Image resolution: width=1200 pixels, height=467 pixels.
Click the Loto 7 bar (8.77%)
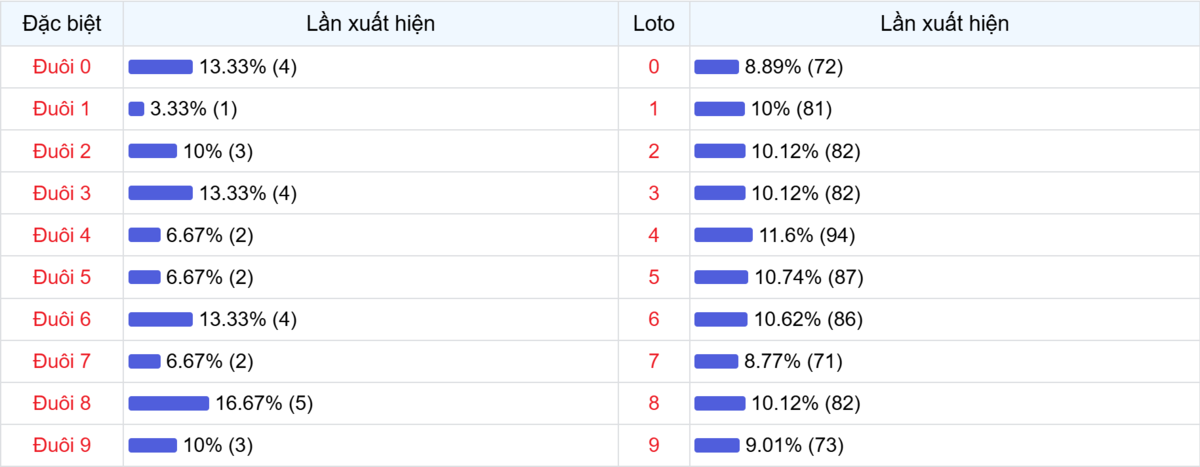point(715,361)
